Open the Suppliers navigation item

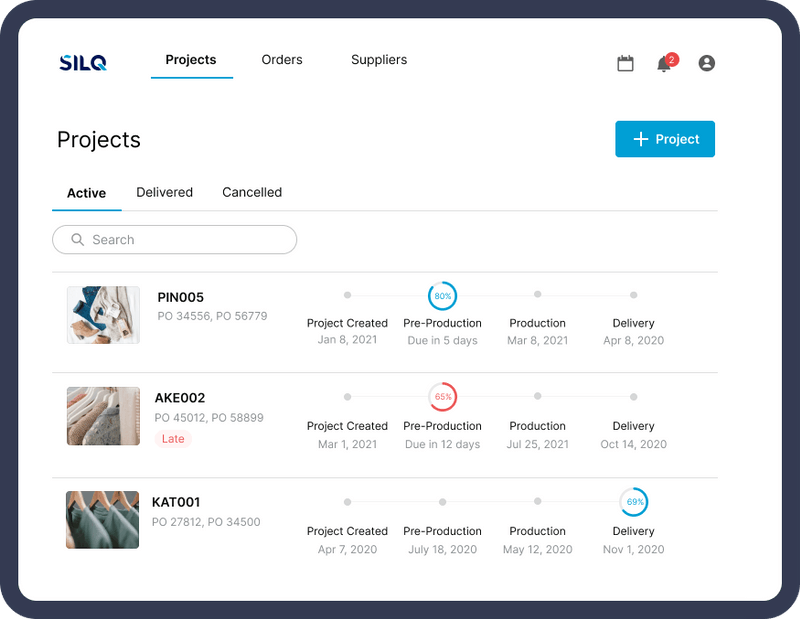coord(378,60)
